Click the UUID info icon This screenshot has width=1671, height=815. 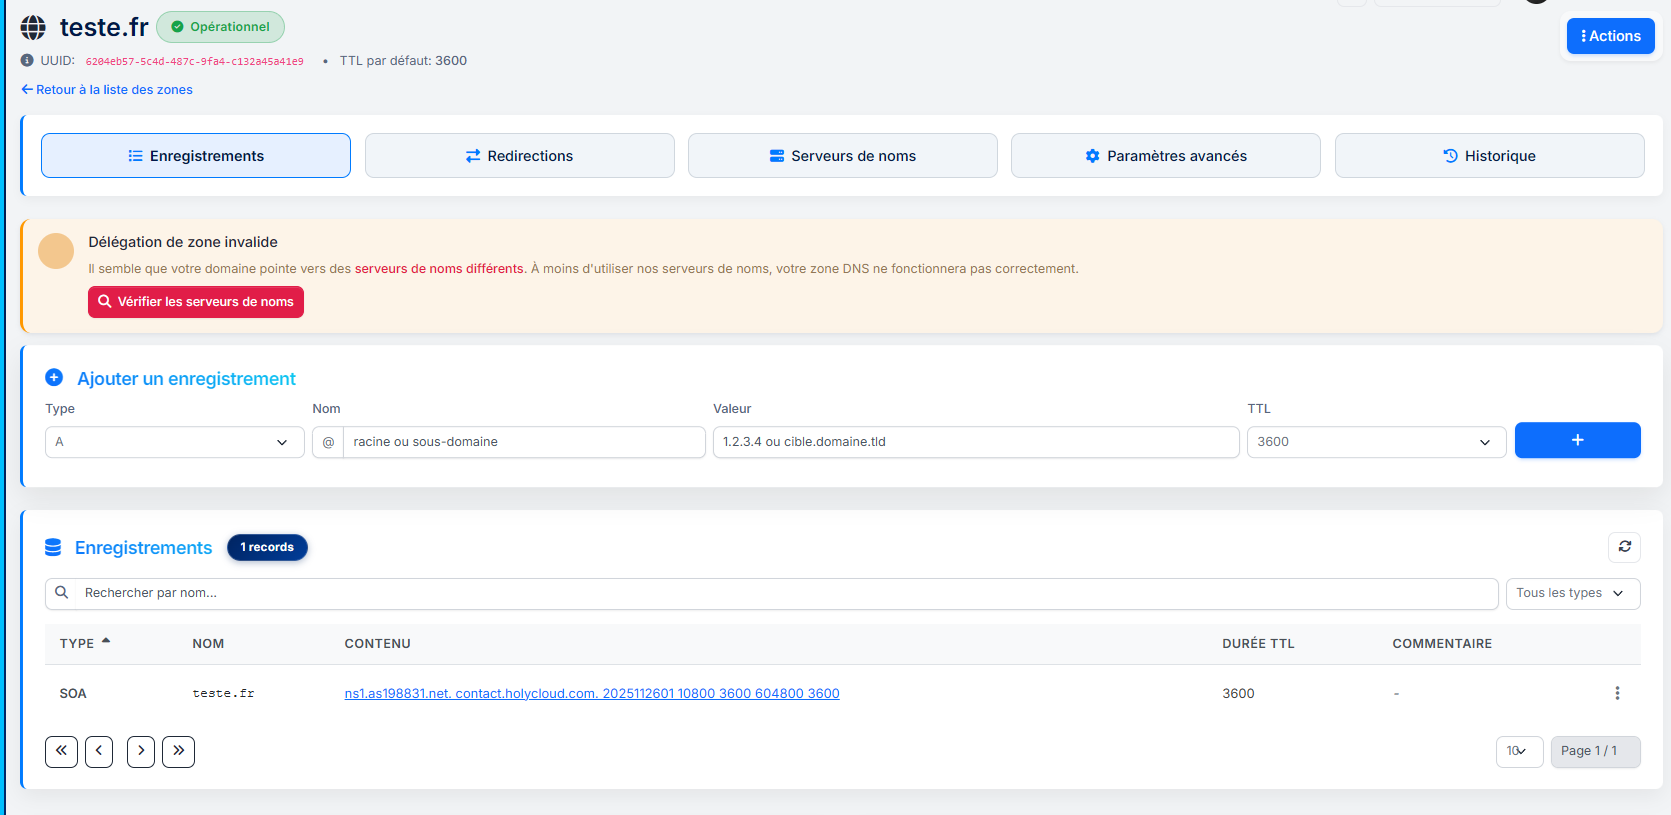coord(27,61)
